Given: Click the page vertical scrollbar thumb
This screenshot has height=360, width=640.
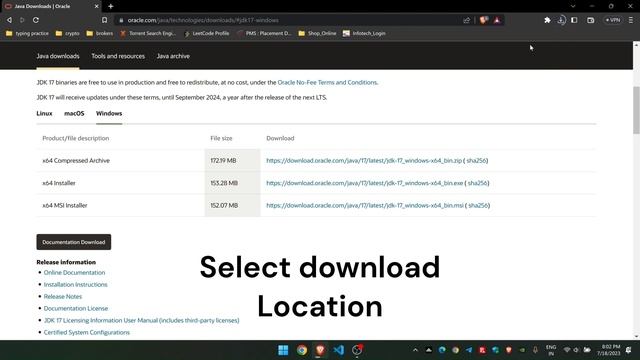Looking at the screenshot, I should 636,110.
